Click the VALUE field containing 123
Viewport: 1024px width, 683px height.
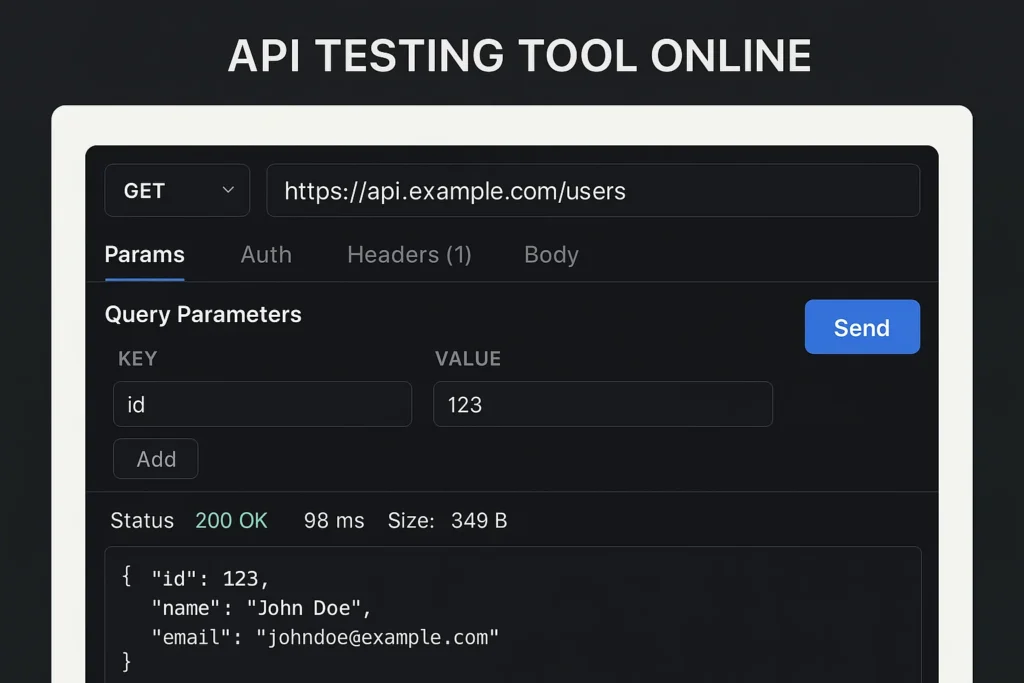pyautogui.click(x=602, y=404)
